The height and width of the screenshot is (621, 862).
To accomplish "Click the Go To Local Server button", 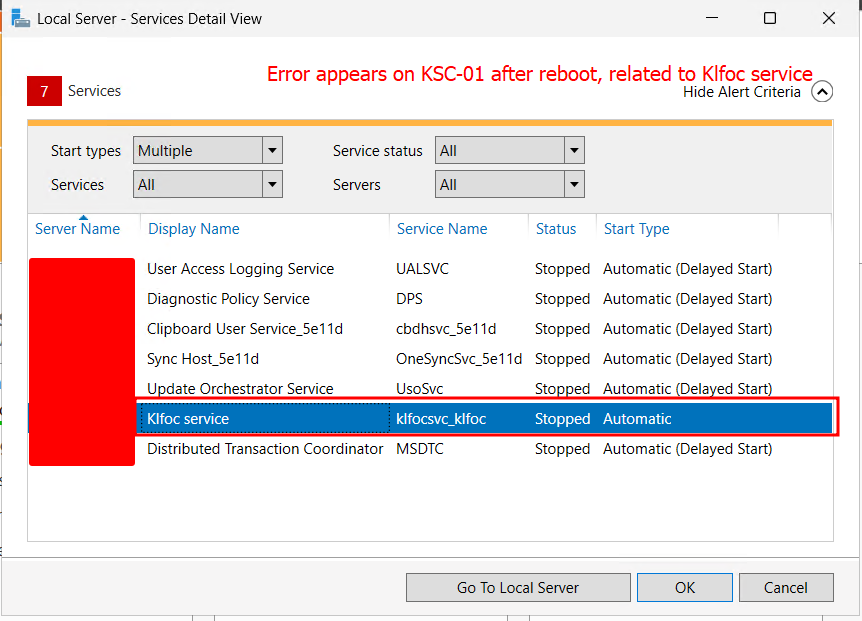I will coord(518,588).
